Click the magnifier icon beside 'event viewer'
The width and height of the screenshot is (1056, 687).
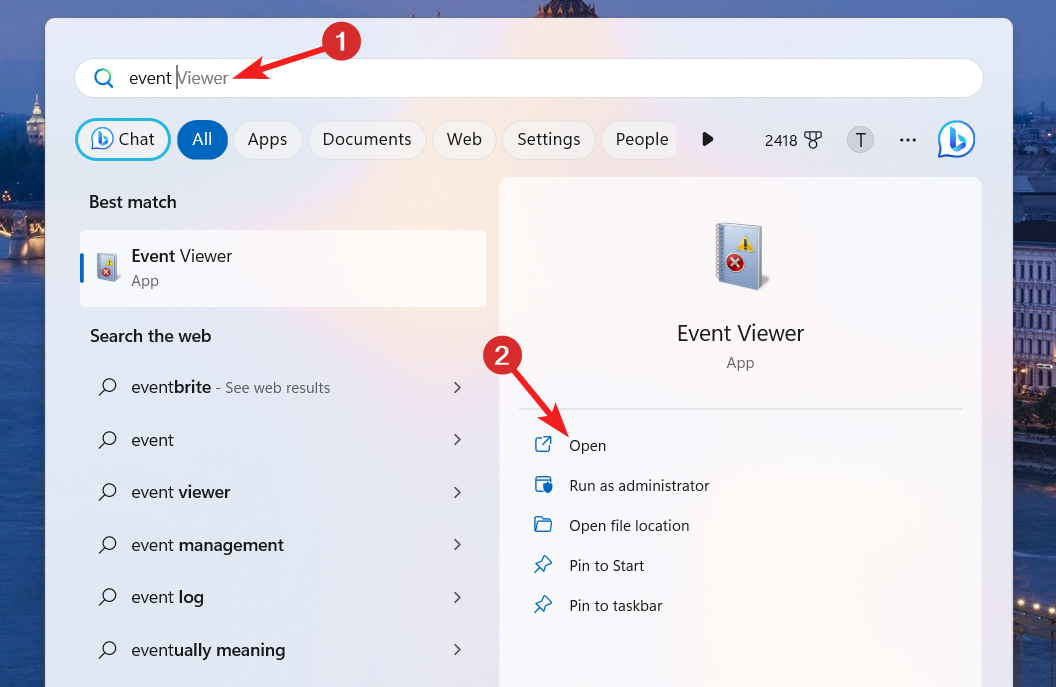tap(108, 492)
